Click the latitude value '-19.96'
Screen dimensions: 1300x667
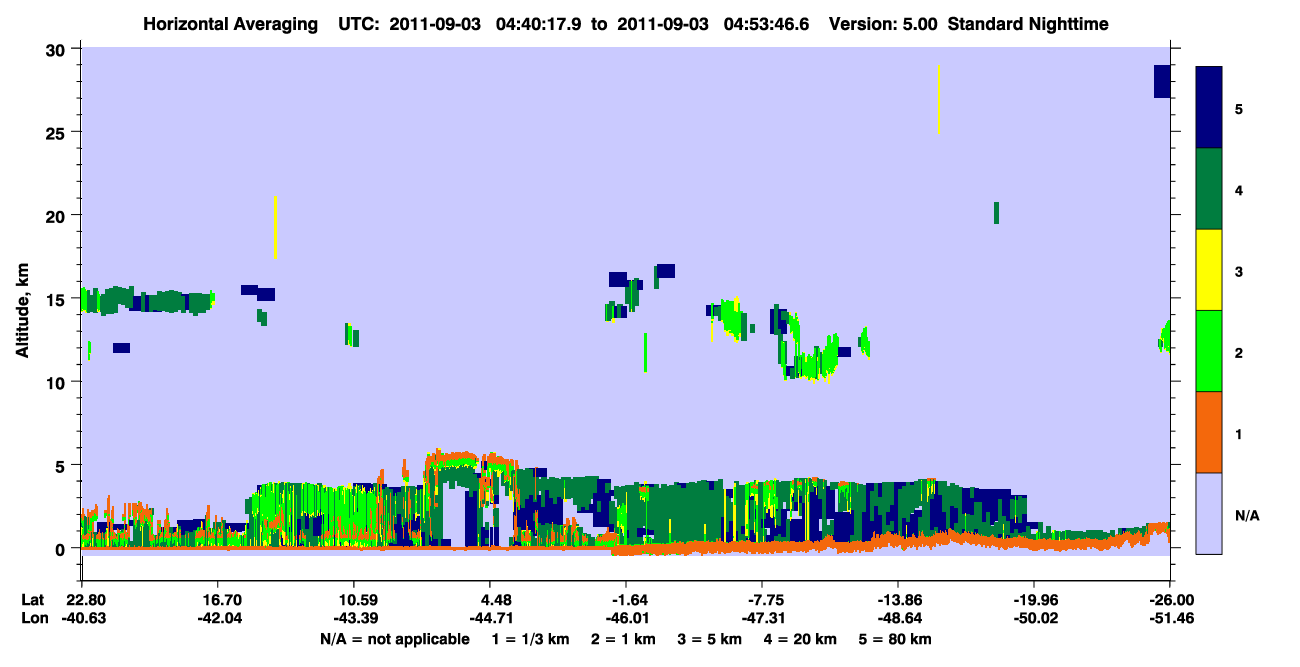(x=1034, y=600)
